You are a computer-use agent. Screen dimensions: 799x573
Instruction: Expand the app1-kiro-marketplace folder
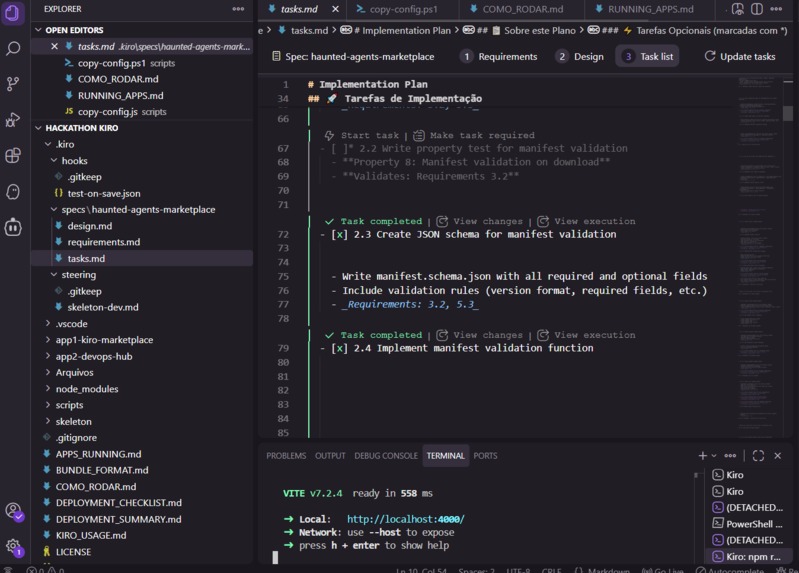pos(48,340)
